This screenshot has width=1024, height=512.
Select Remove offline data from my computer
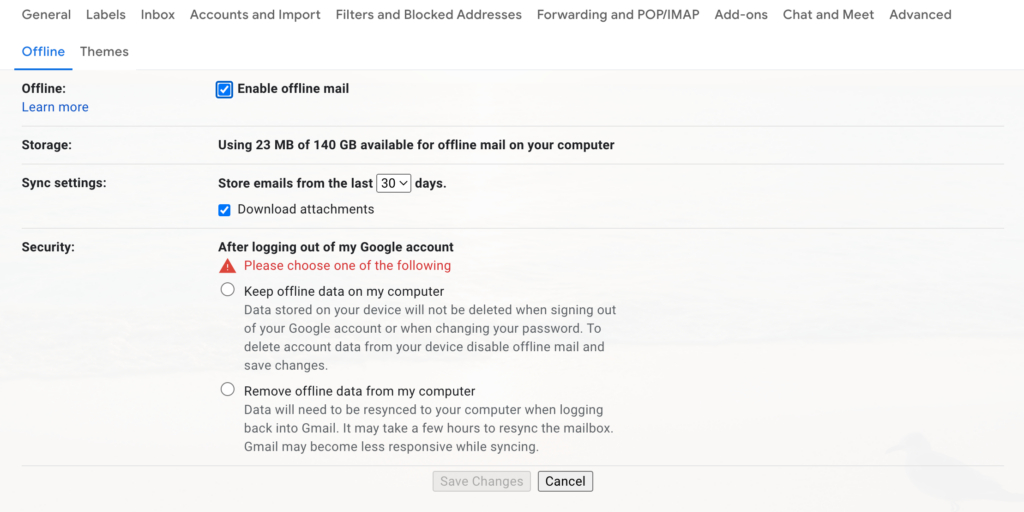pos(227,390)
